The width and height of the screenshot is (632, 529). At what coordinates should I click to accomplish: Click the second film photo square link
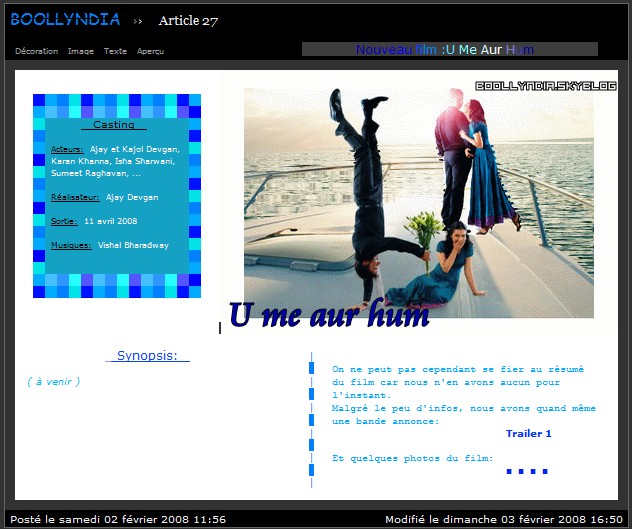coord(521,471)
